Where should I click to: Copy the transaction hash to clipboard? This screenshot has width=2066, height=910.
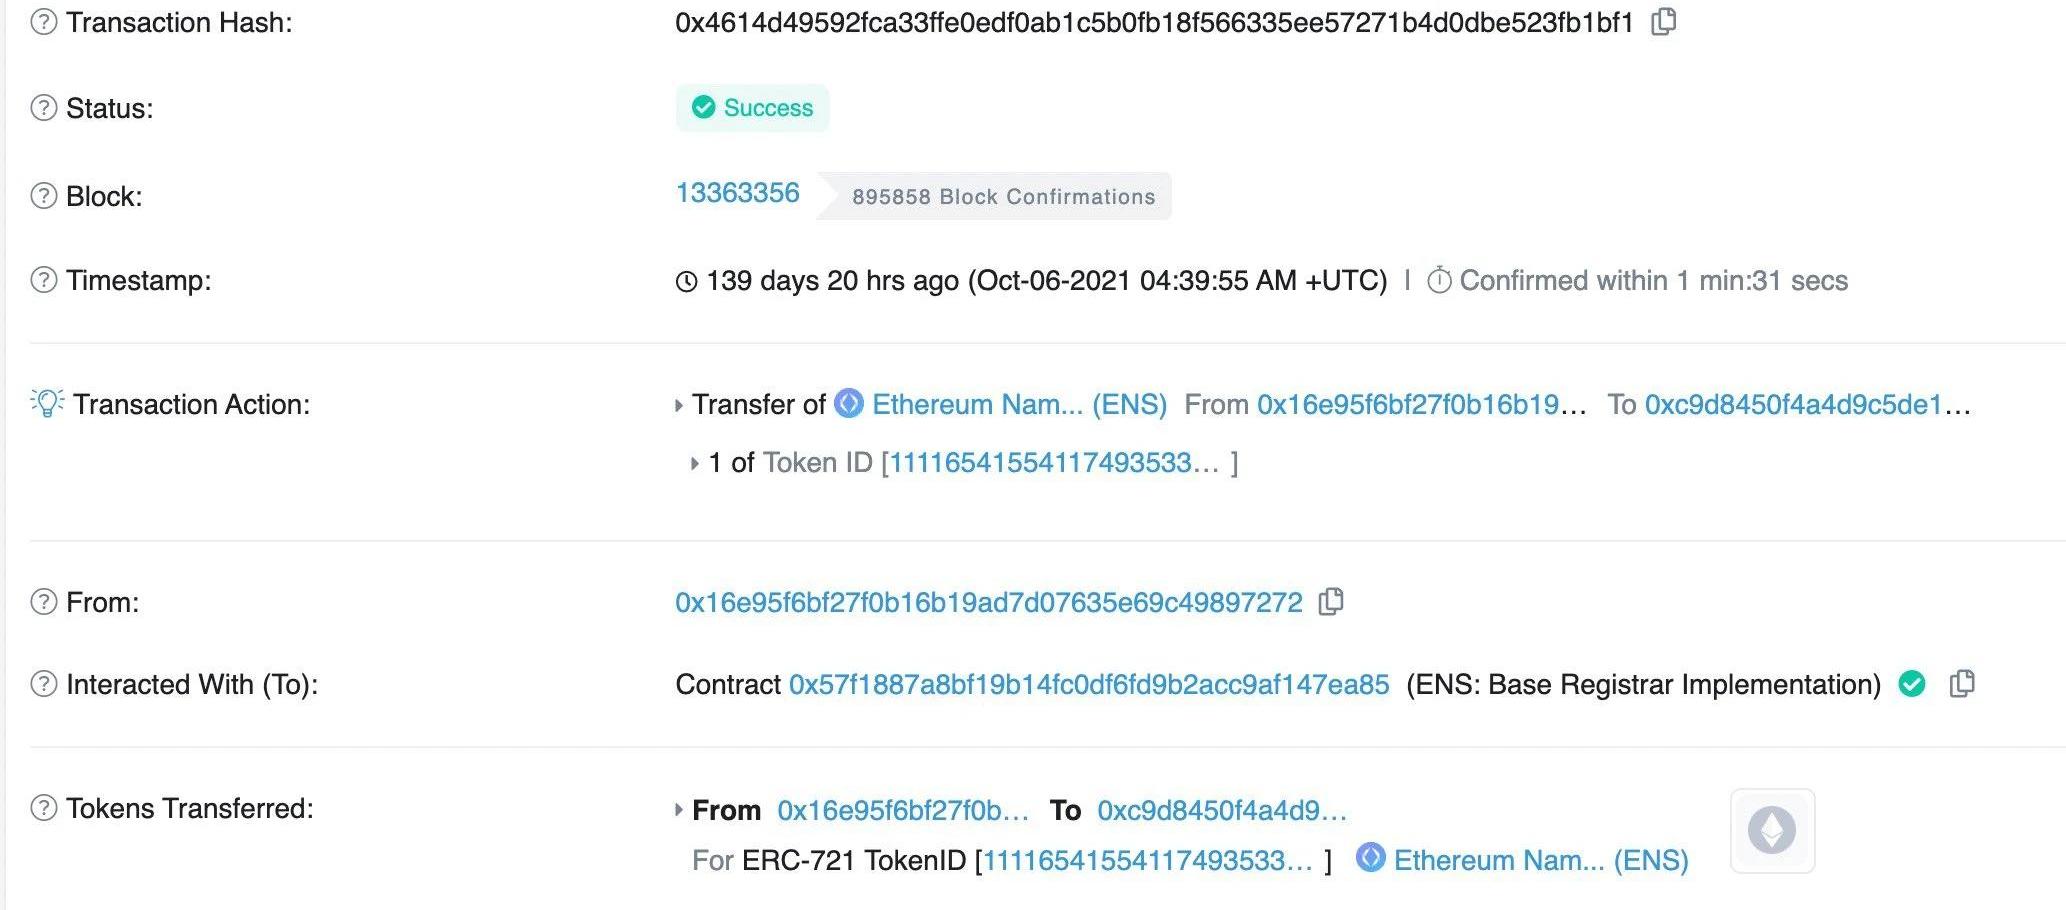[x=1664, y=22]
